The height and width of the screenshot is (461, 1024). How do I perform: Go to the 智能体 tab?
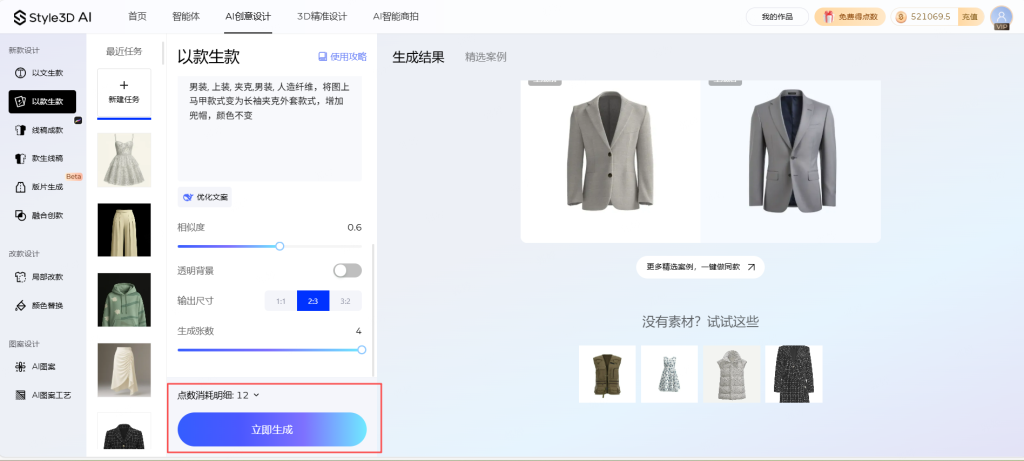click(x=185, y=16)
